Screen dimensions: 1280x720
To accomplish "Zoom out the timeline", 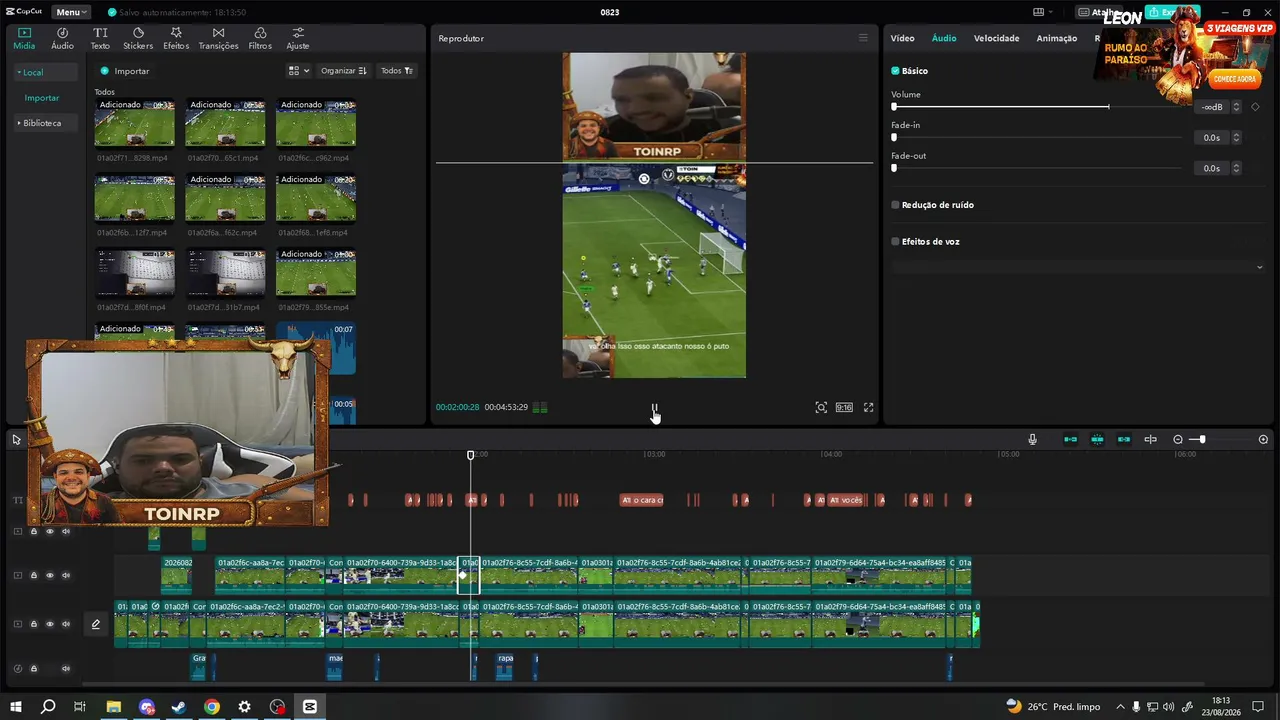I will (1178, 439).
